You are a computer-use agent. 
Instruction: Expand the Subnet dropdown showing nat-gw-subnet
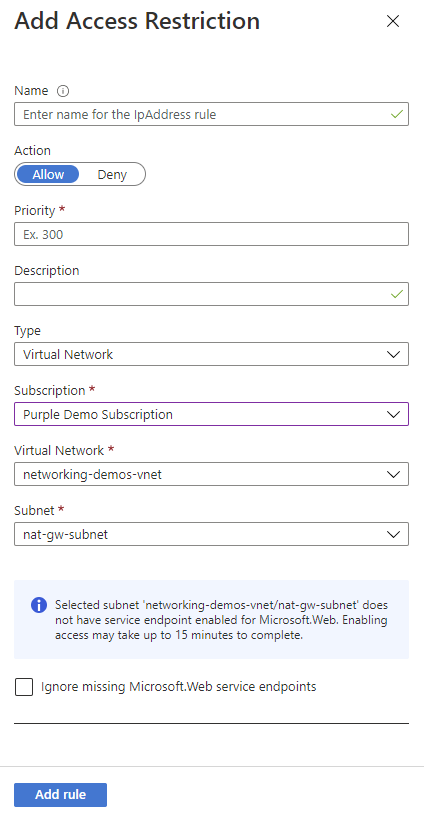211,534
